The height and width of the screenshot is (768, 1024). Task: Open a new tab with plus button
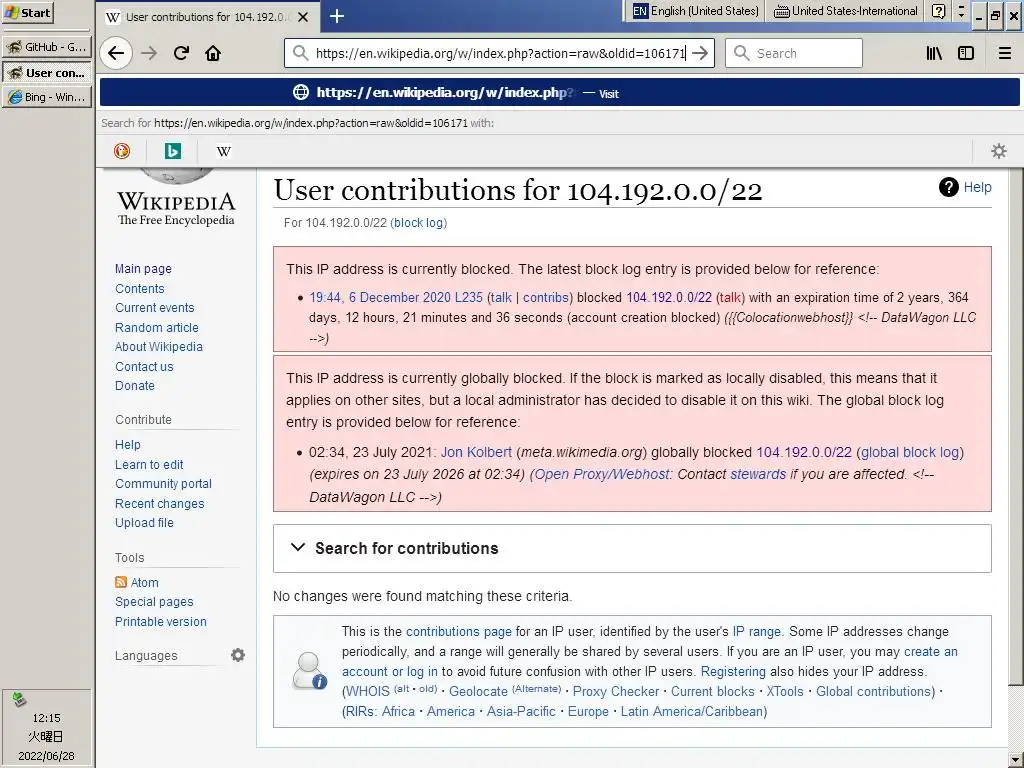(x=337, y=16)
